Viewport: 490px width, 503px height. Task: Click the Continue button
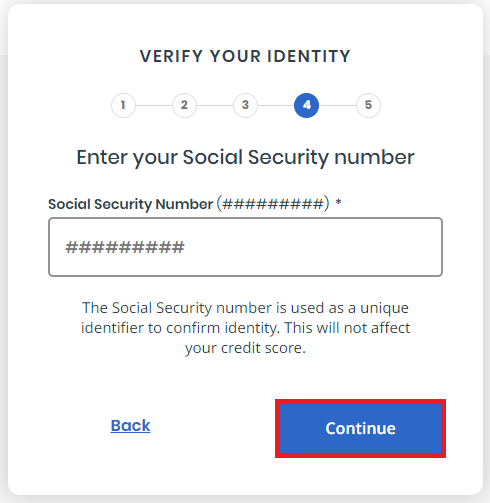(360, 428)
